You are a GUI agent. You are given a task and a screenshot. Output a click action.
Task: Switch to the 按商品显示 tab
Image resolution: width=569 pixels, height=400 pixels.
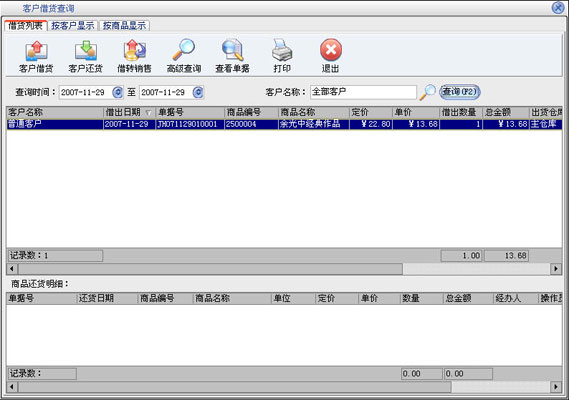click(124, 25)
